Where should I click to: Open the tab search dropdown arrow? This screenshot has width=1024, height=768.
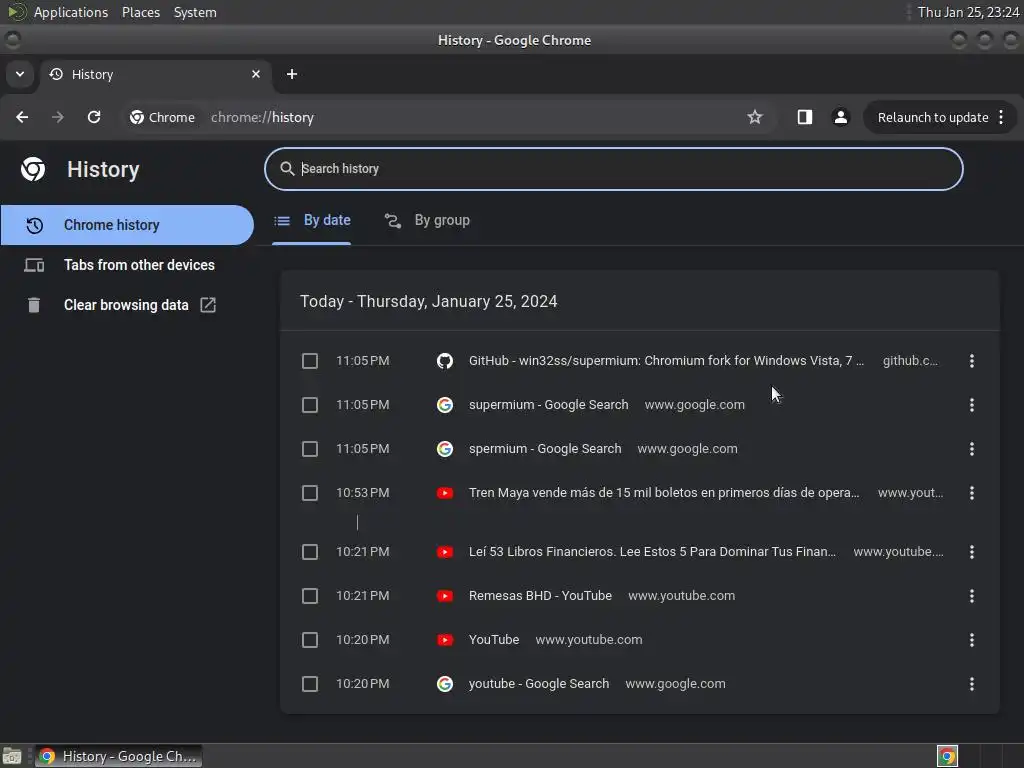point(20,74)
